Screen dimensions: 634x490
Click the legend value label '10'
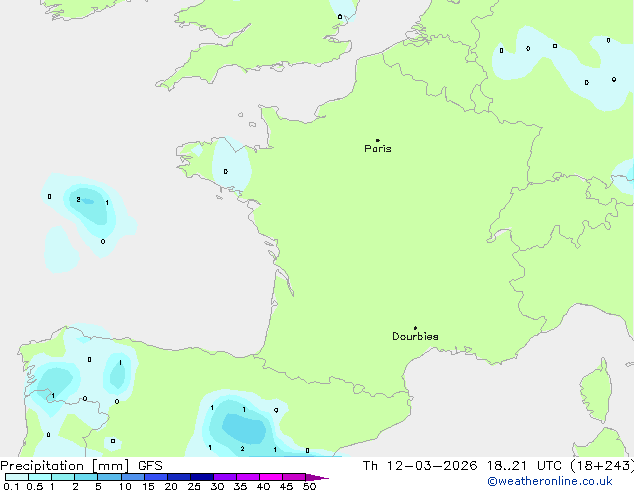(125, 486)
